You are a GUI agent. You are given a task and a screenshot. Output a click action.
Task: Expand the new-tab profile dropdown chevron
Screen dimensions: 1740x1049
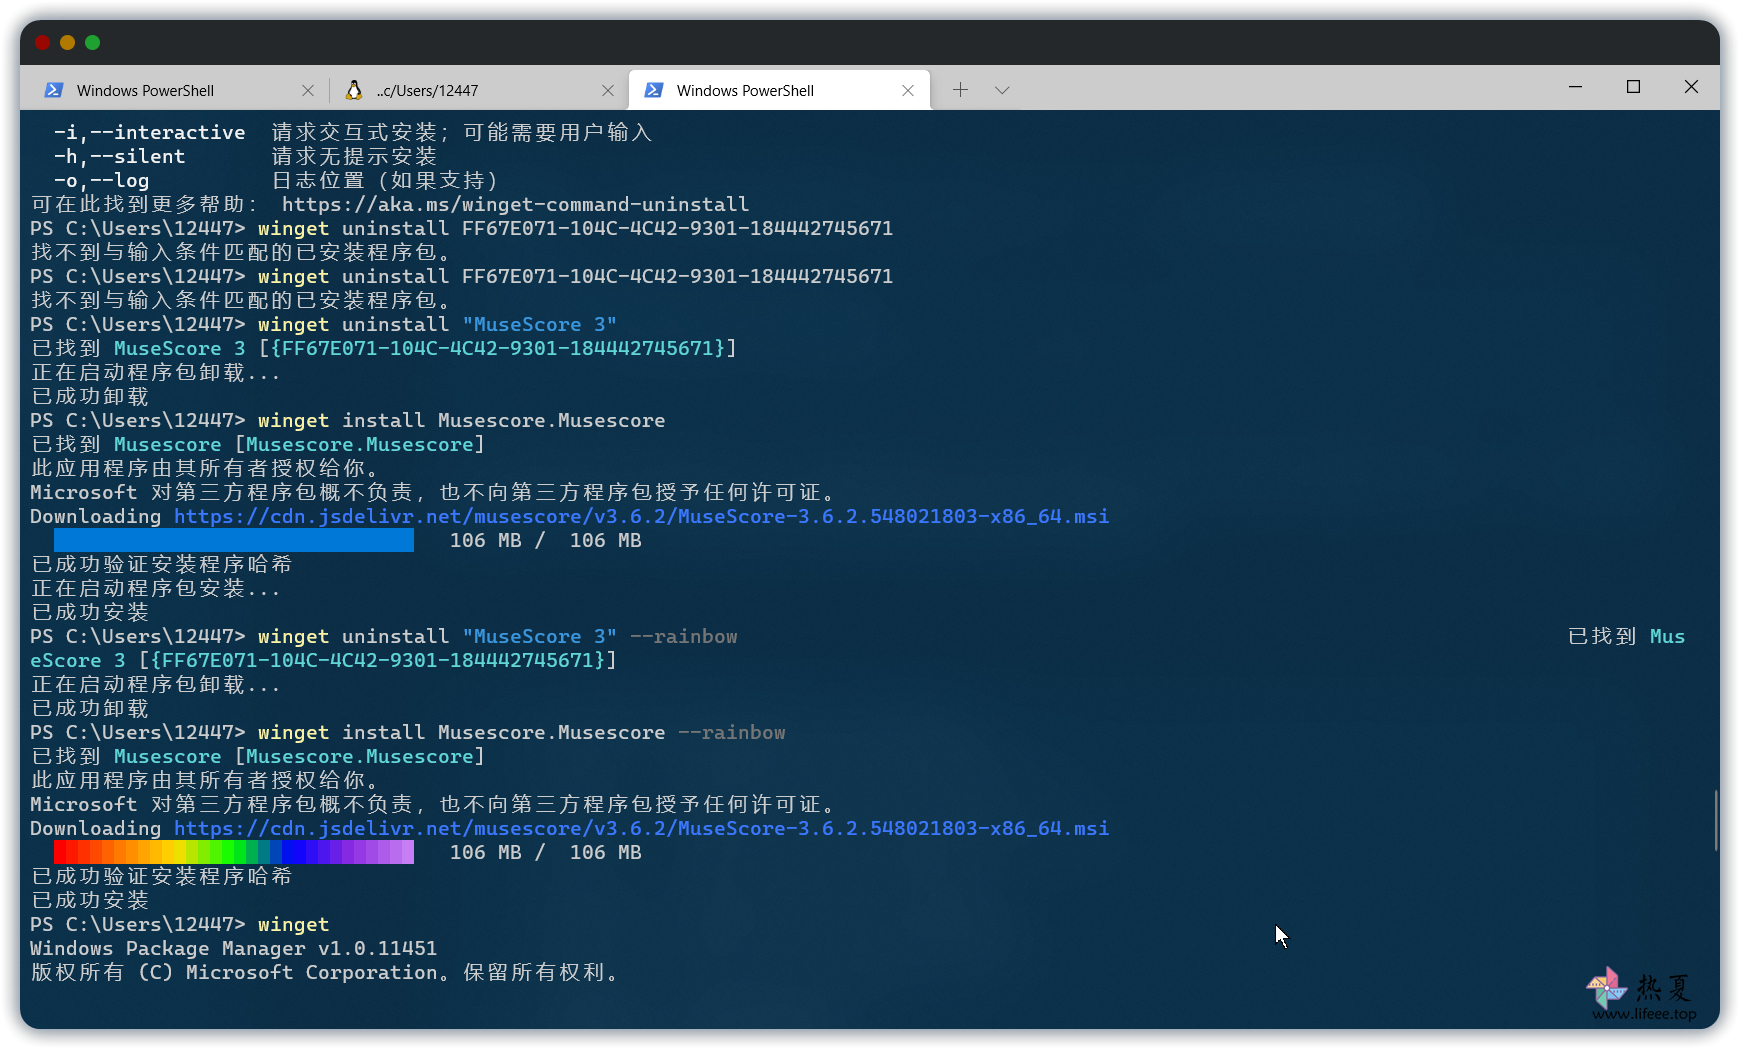(x=1002, y=90)
